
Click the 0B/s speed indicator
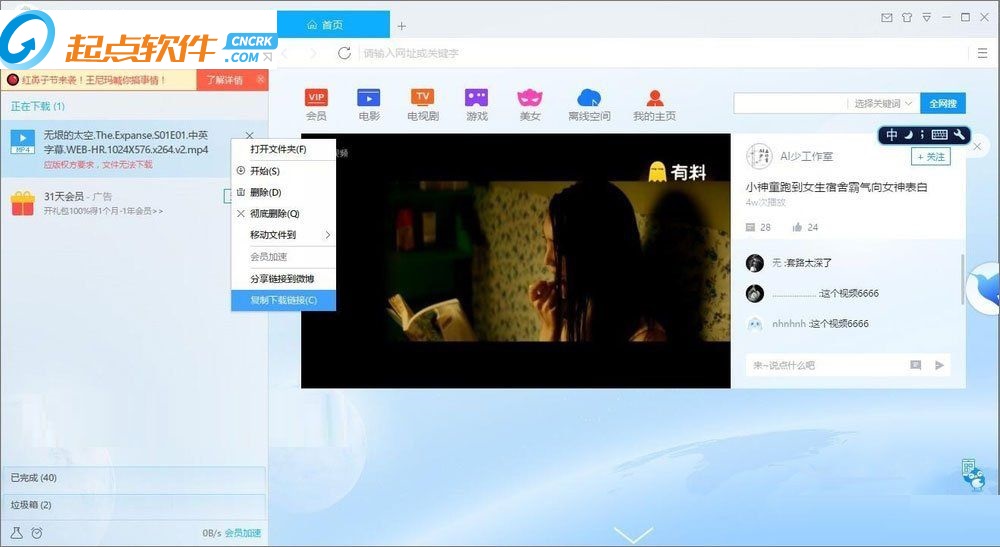coord(211,533)
